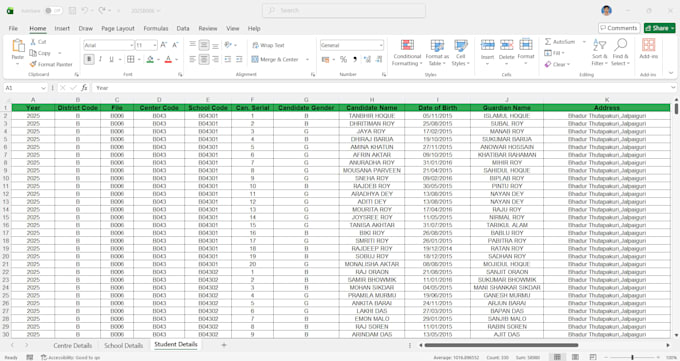Open the Add-ins icon

(648, 45)
